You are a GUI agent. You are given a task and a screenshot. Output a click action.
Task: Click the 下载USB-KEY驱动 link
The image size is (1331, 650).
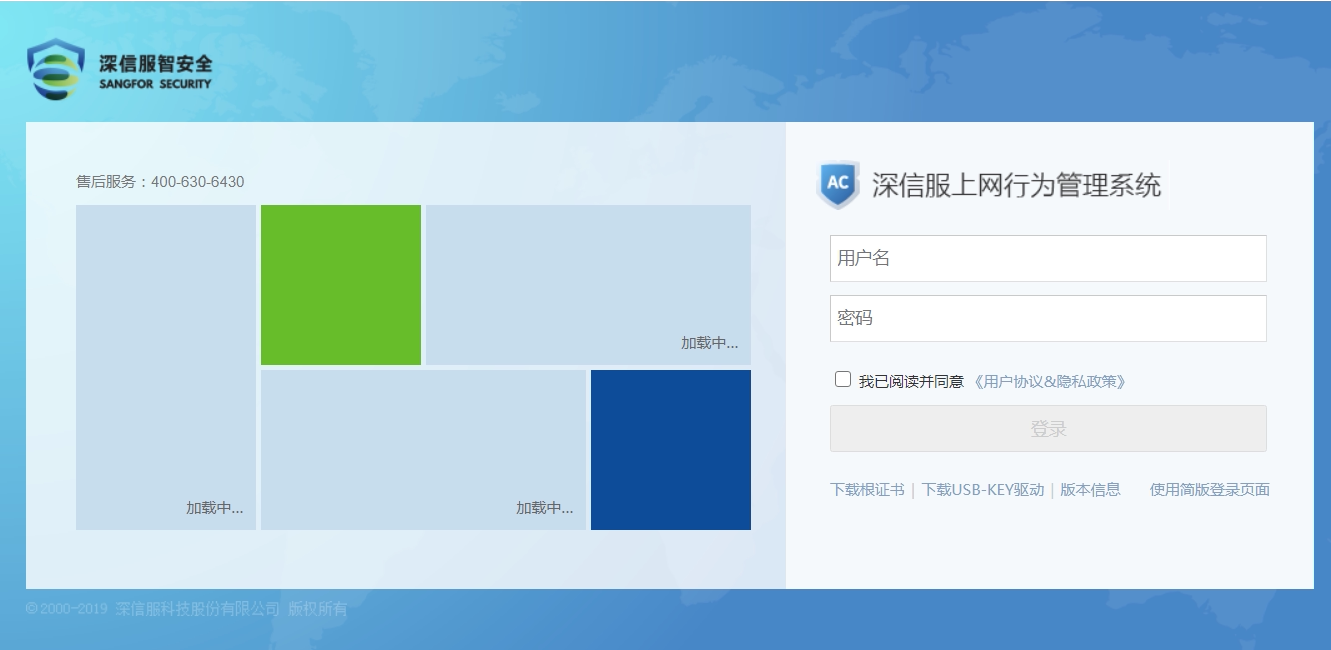pyautogui.click(x=983, y=489)
